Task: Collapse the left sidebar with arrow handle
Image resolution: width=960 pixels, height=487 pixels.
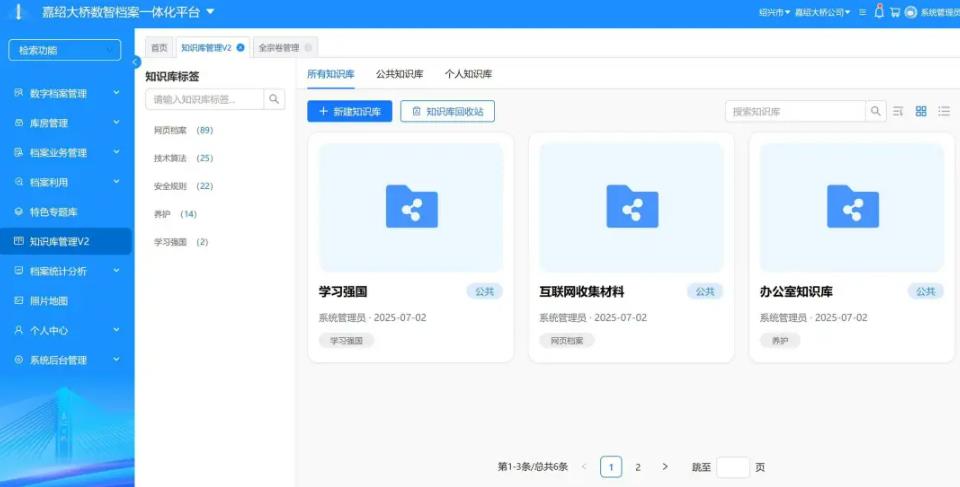Action: 136,62
